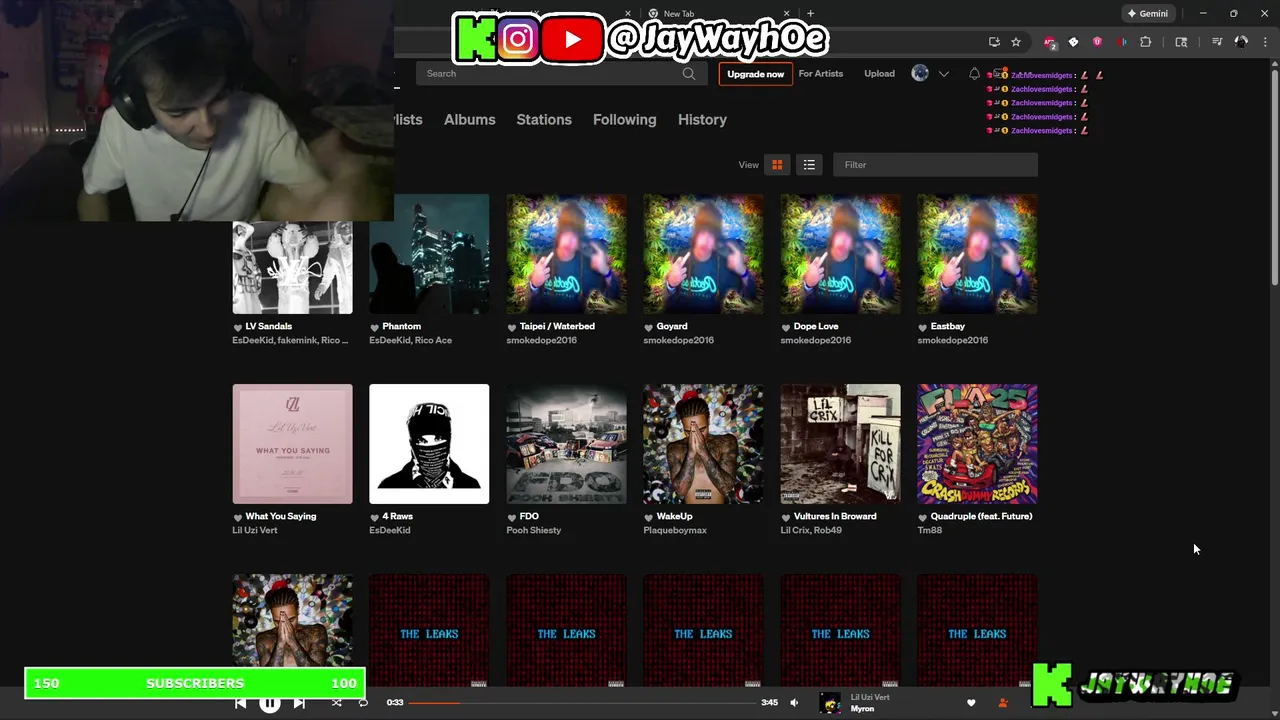The height and width of the screenshot is (720, 1280).
Task: Switch to the Following tab
Action: point(624,119)
